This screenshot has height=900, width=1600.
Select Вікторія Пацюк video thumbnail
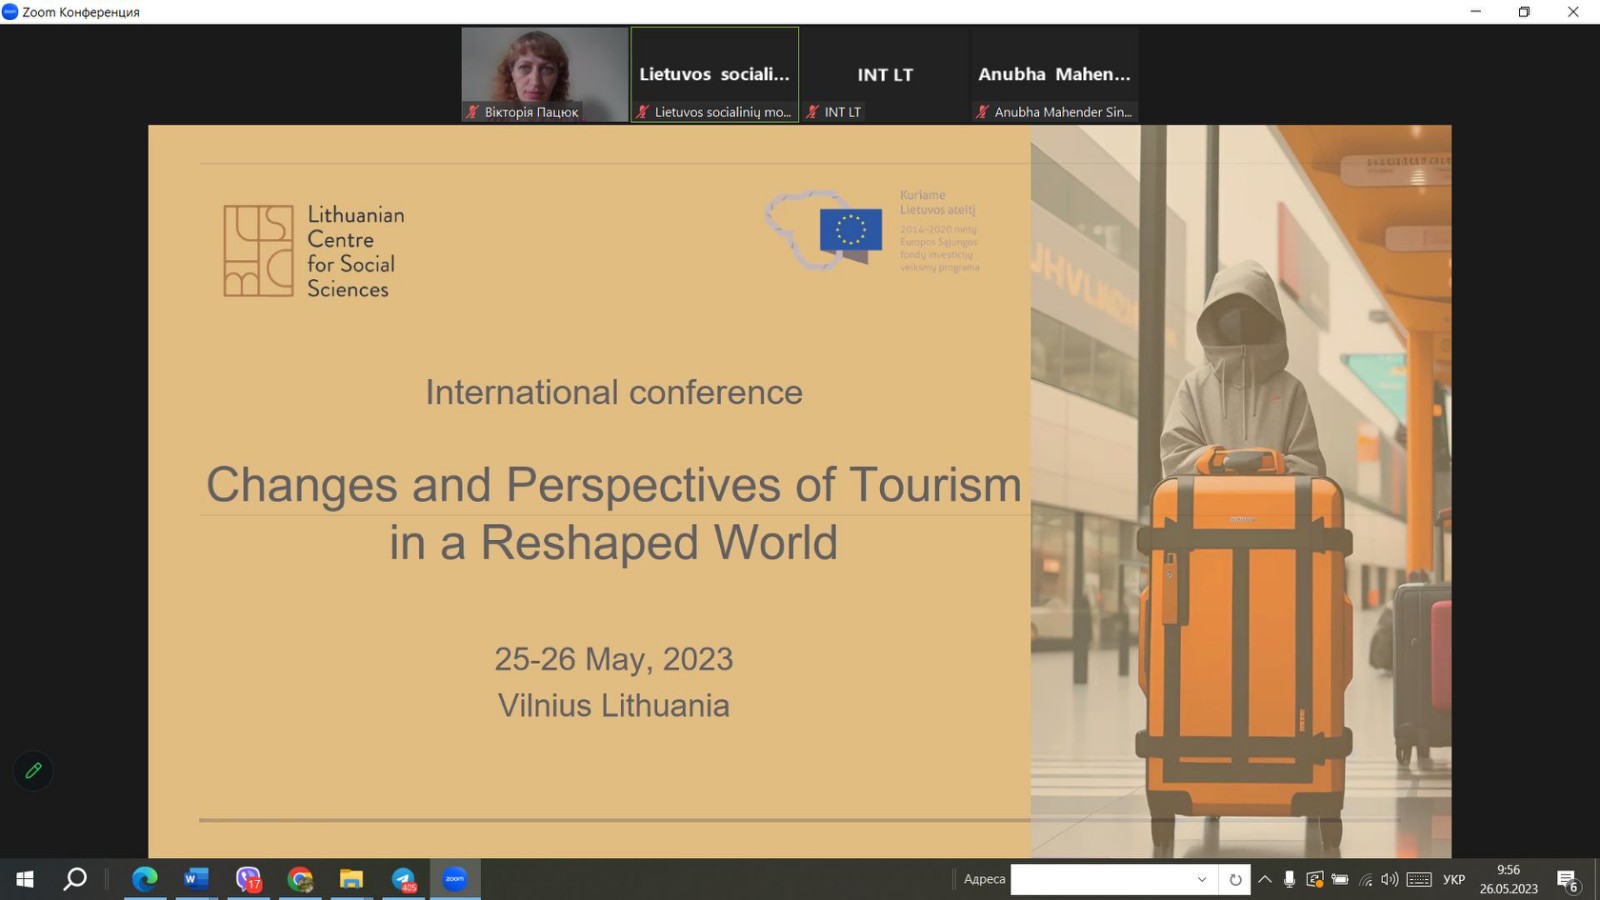click(545, 74)
